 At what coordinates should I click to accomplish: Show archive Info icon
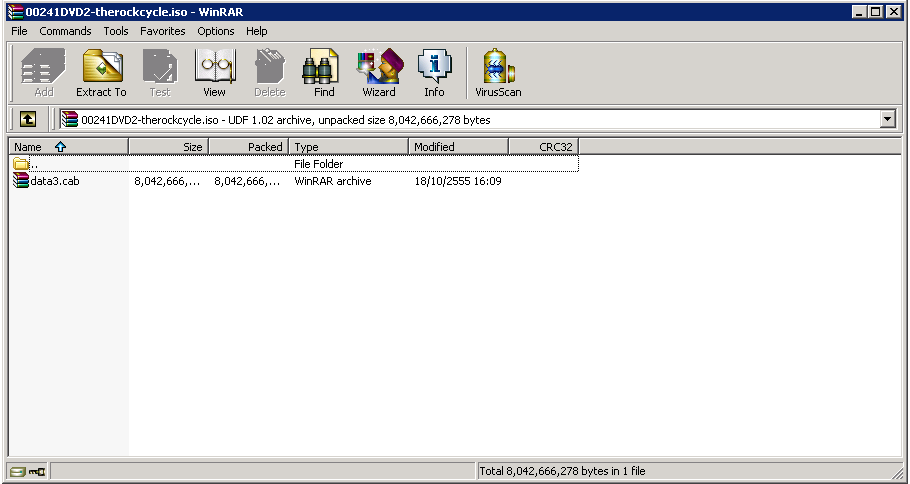(434, 73)
